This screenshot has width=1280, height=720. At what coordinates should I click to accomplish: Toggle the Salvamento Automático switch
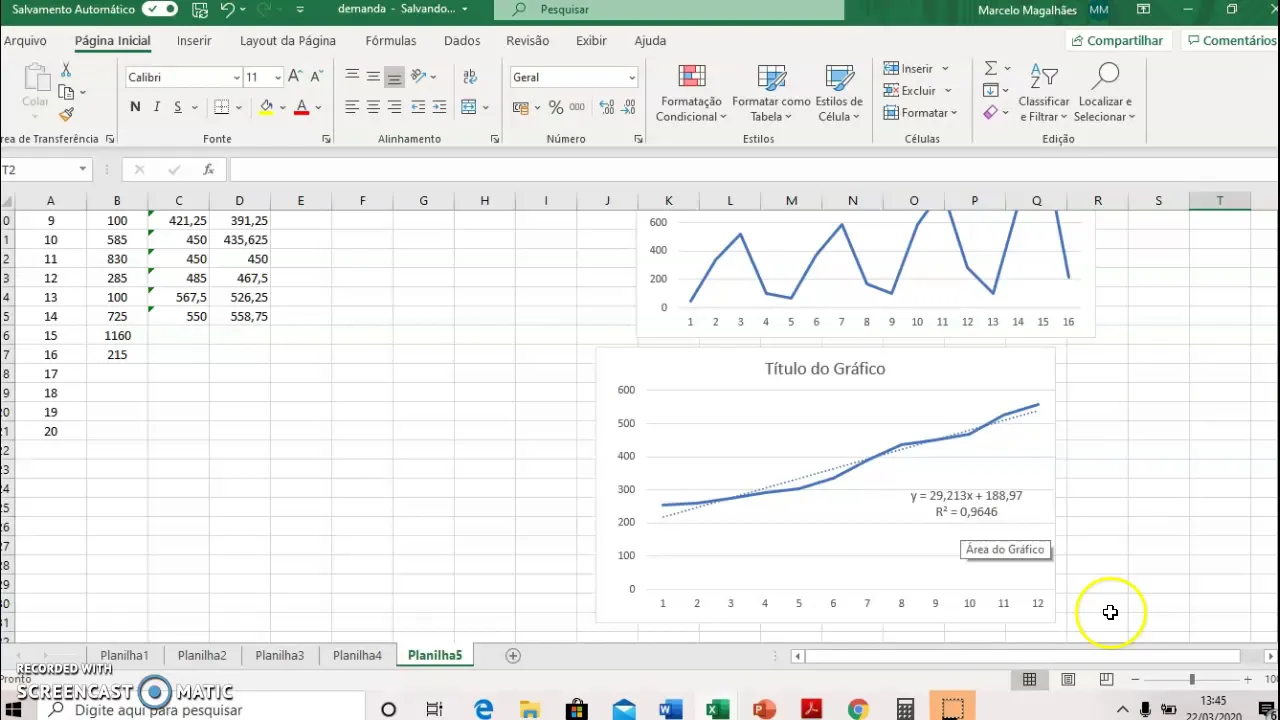click(159, 9)
